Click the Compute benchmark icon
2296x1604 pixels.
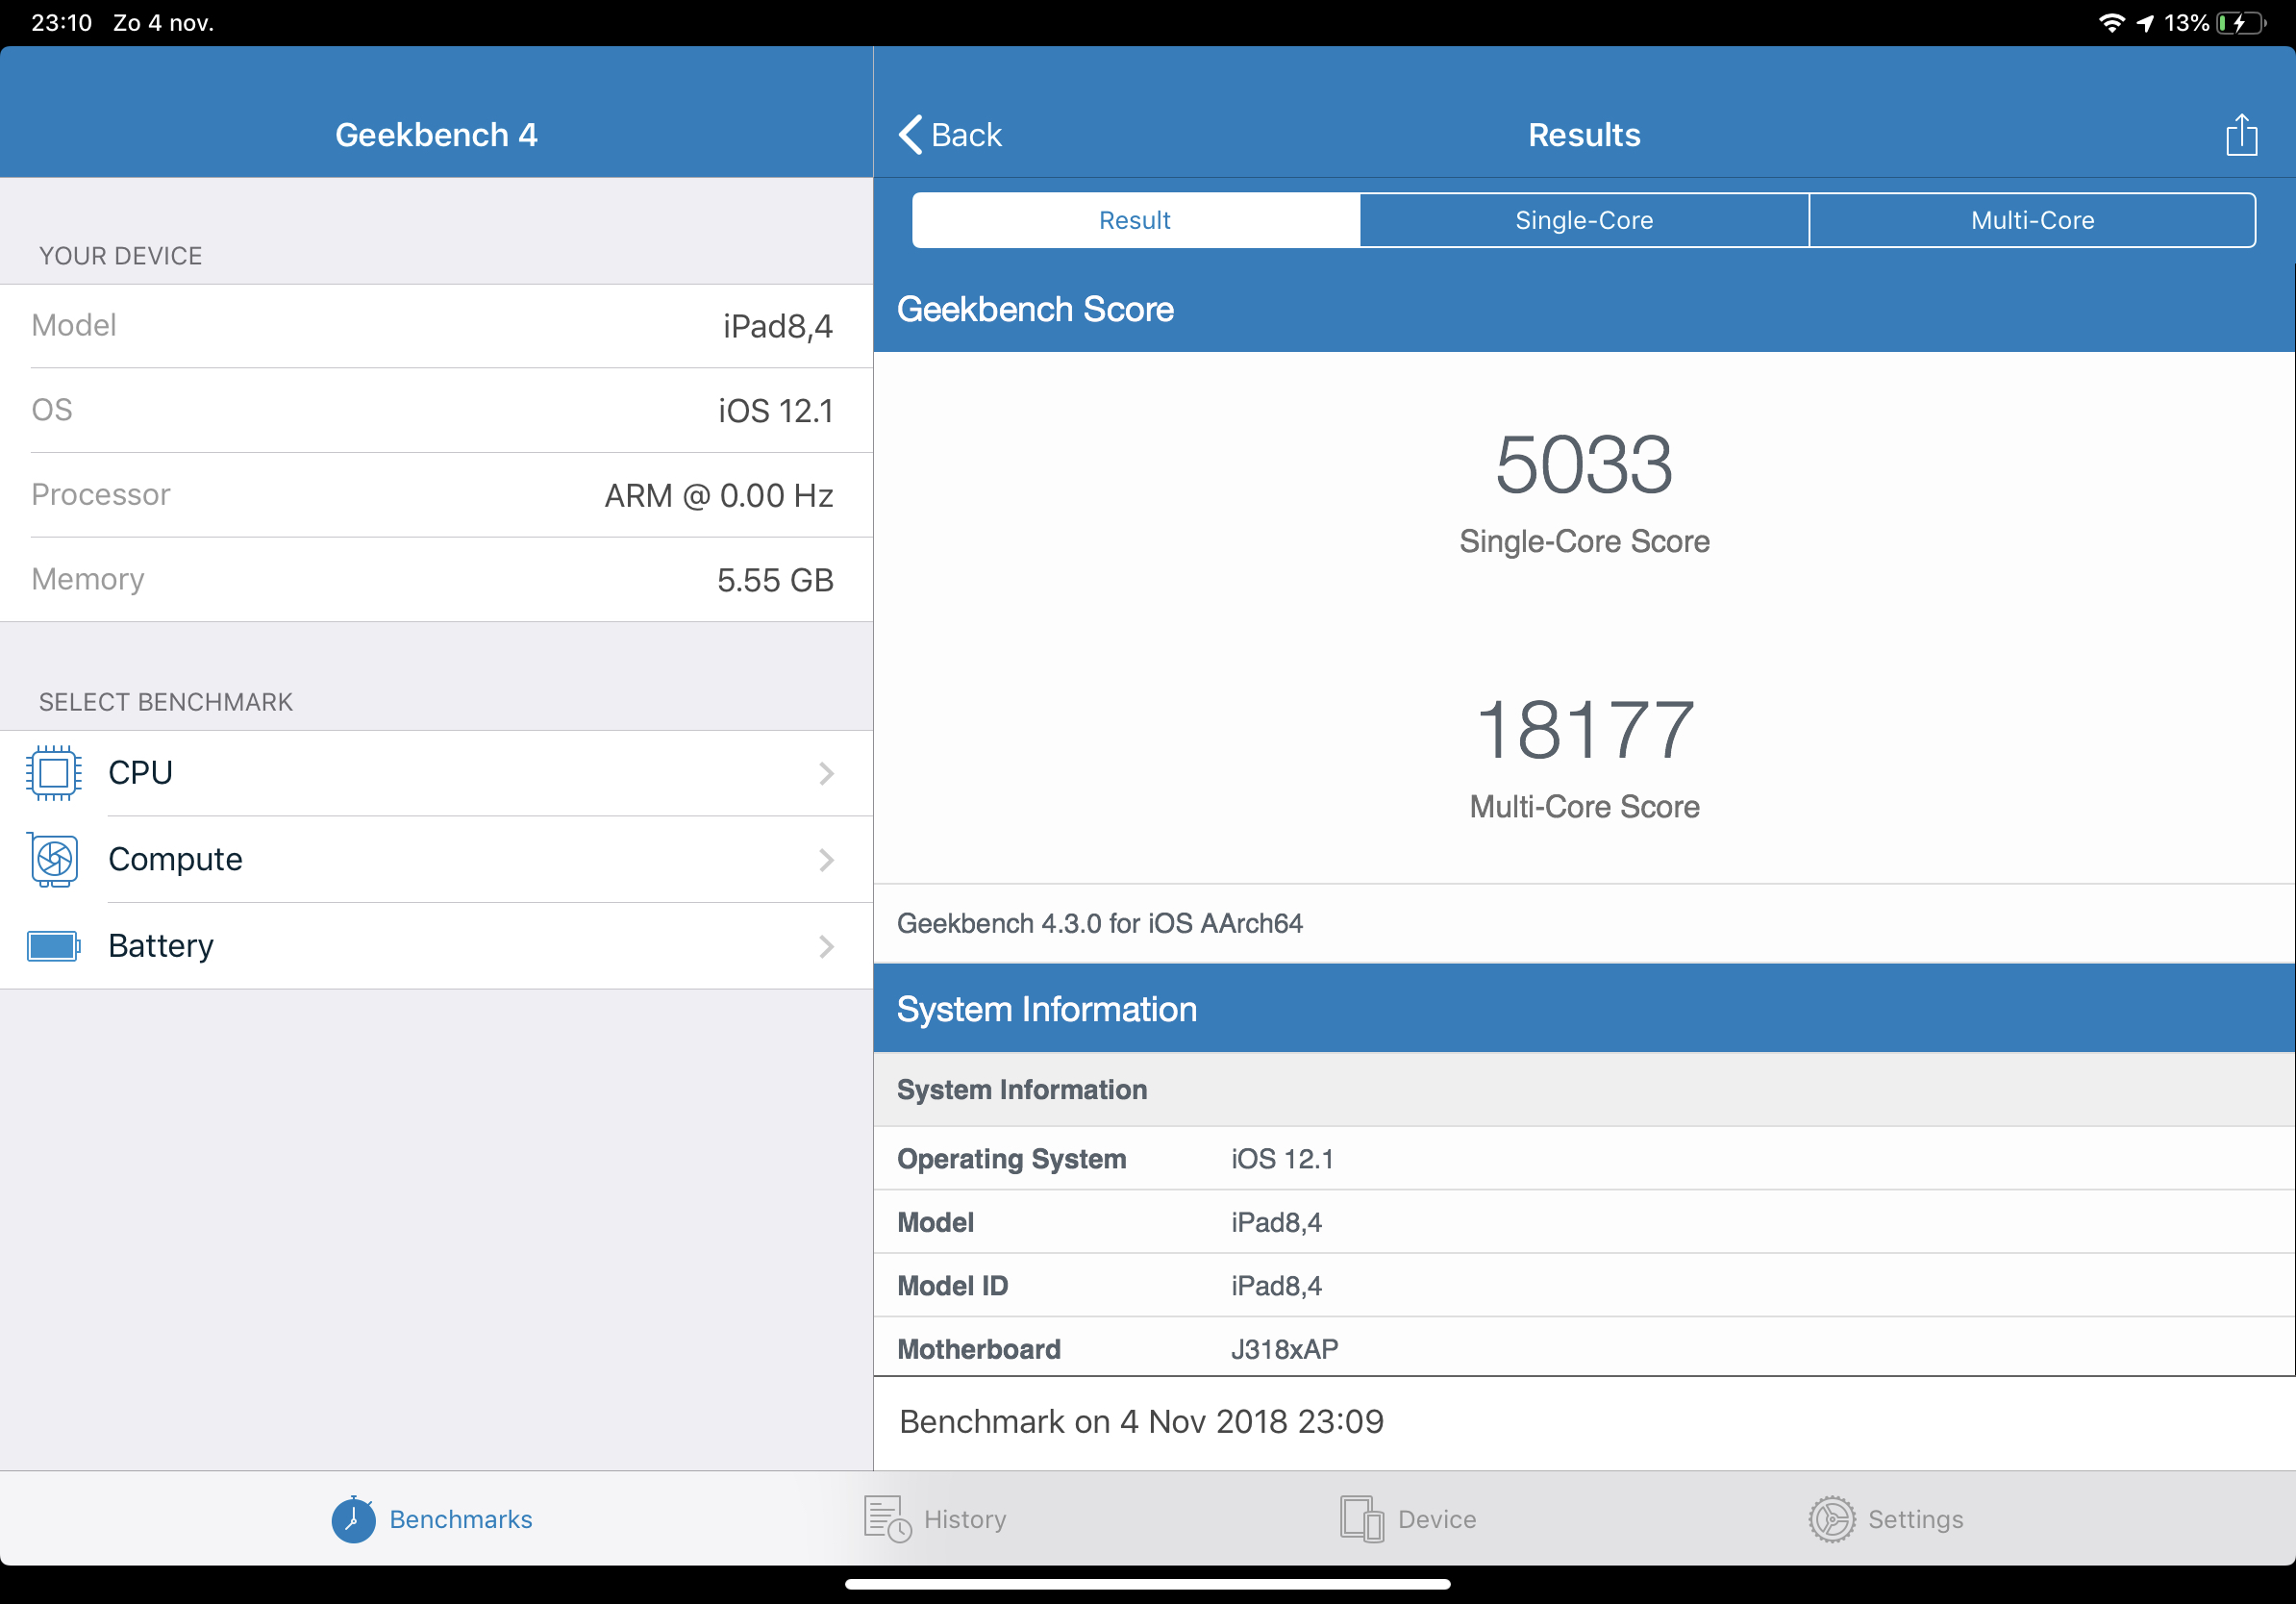53,860
